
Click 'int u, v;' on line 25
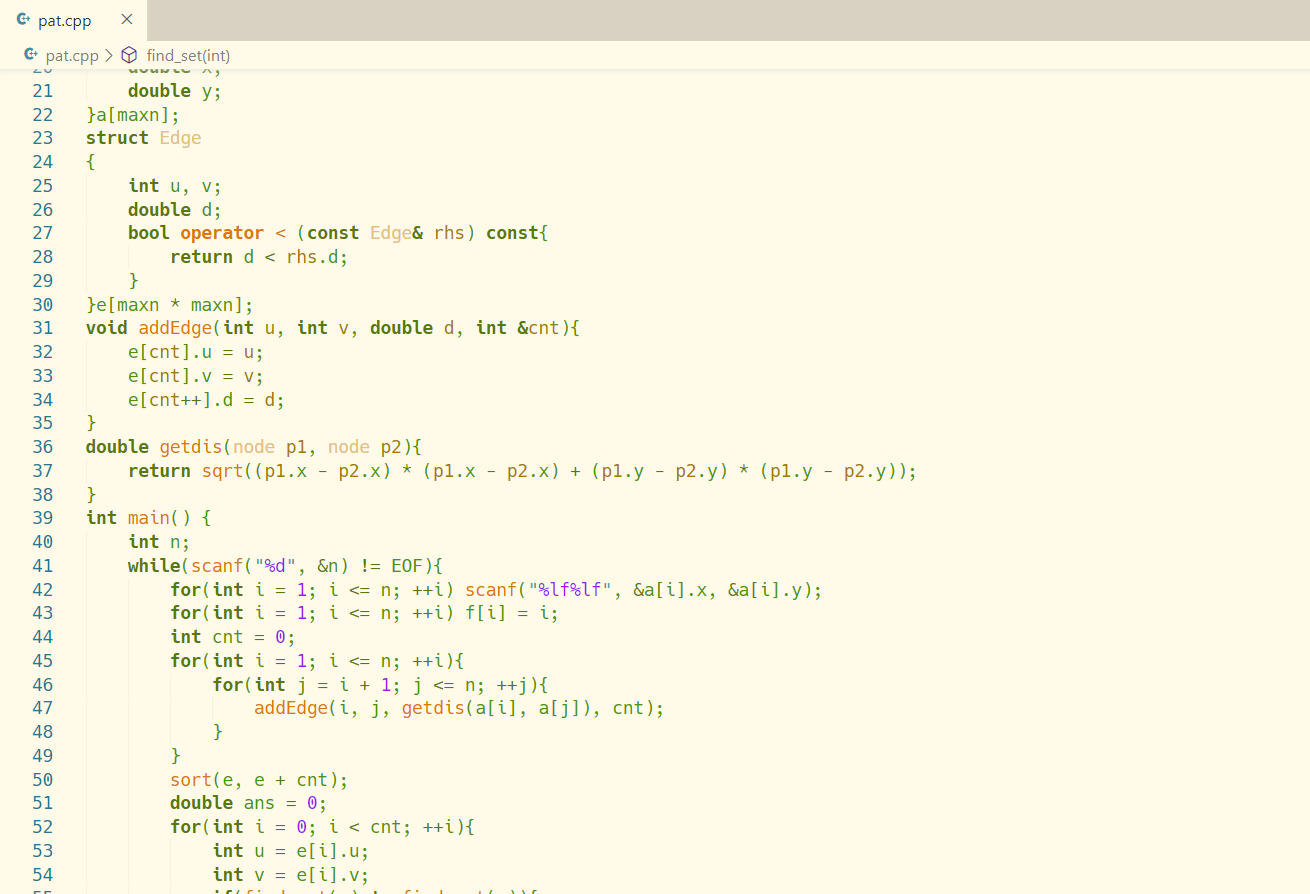point(175,186)
